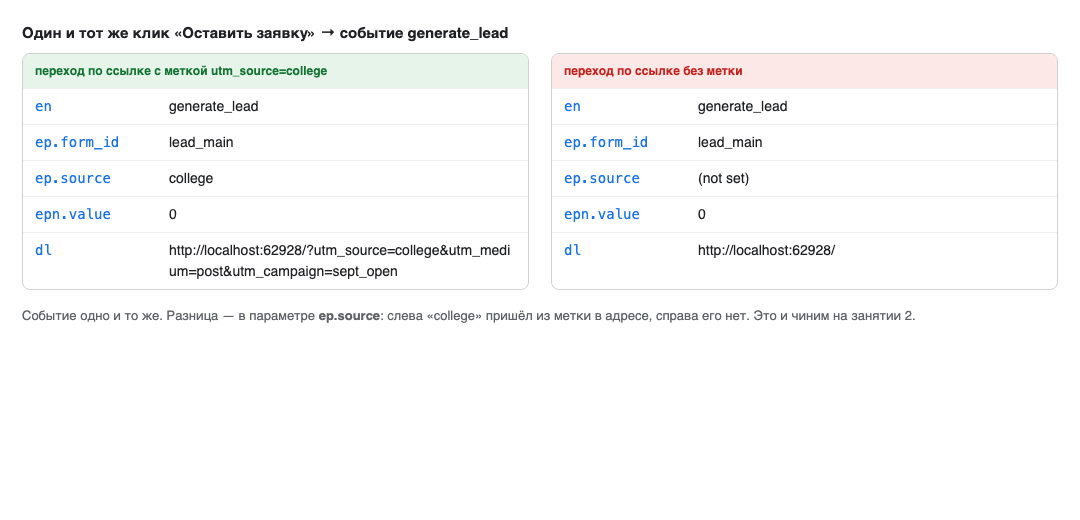
Task: Click lead_main value in right table
Action: point(730,143)
